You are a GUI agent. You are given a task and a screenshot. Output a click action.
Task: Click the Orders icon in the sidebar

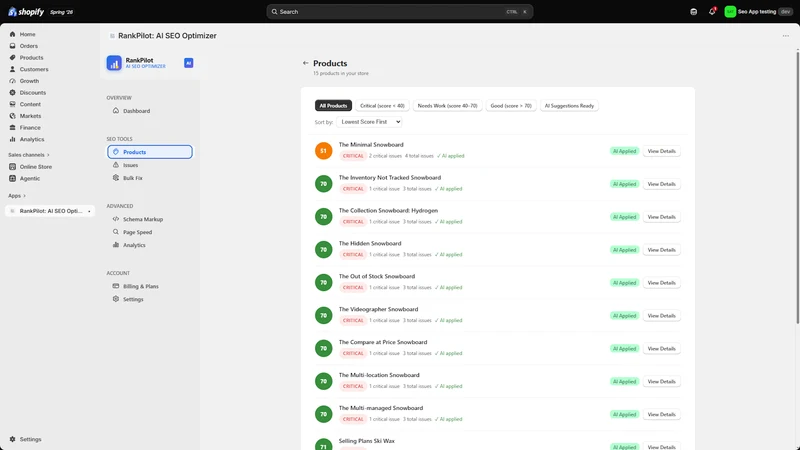click(12, 46)
